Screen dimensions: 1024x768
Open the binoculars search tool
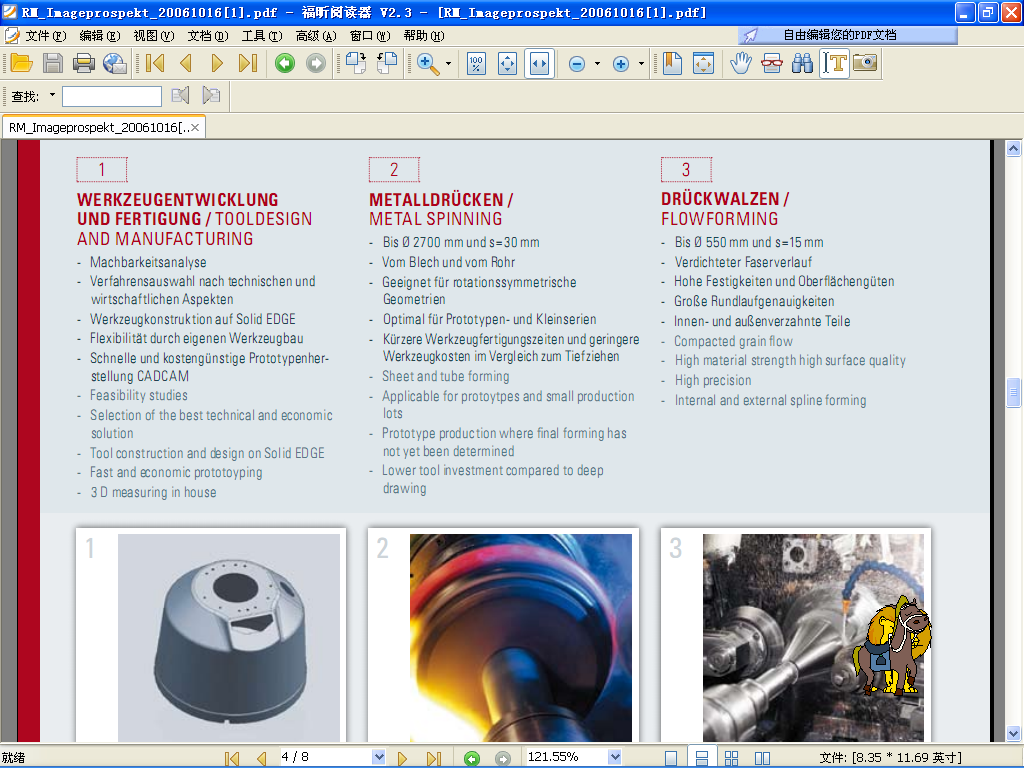coord(803,63)
